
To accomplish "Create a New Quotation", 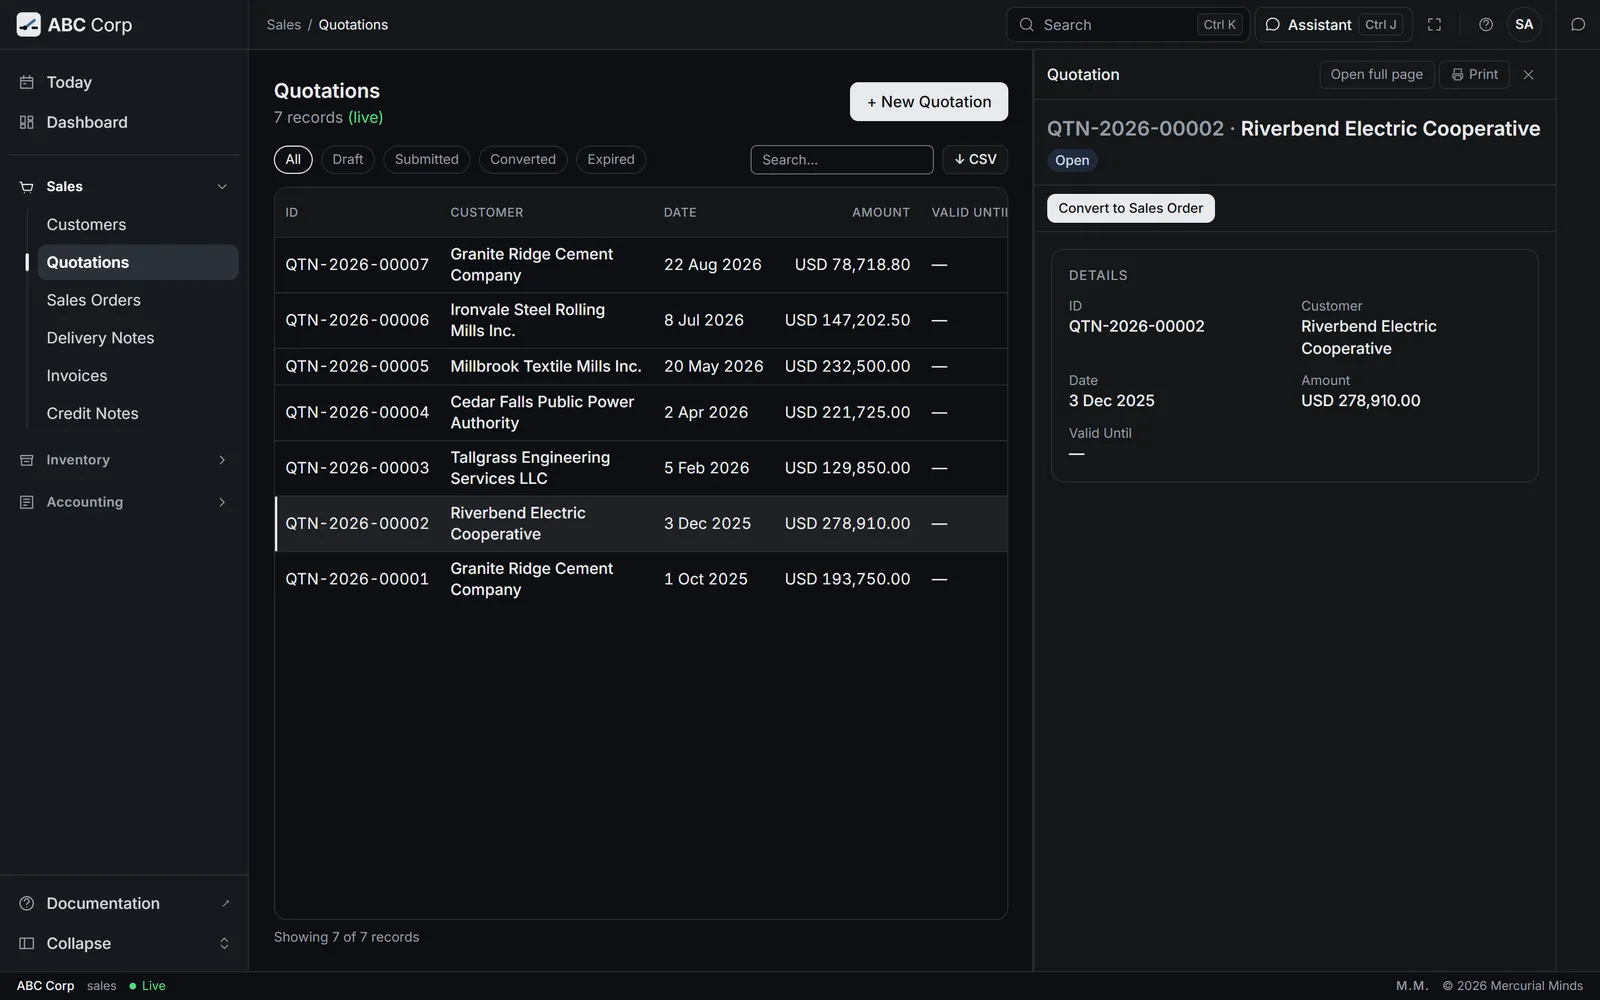I will (929, 102).
